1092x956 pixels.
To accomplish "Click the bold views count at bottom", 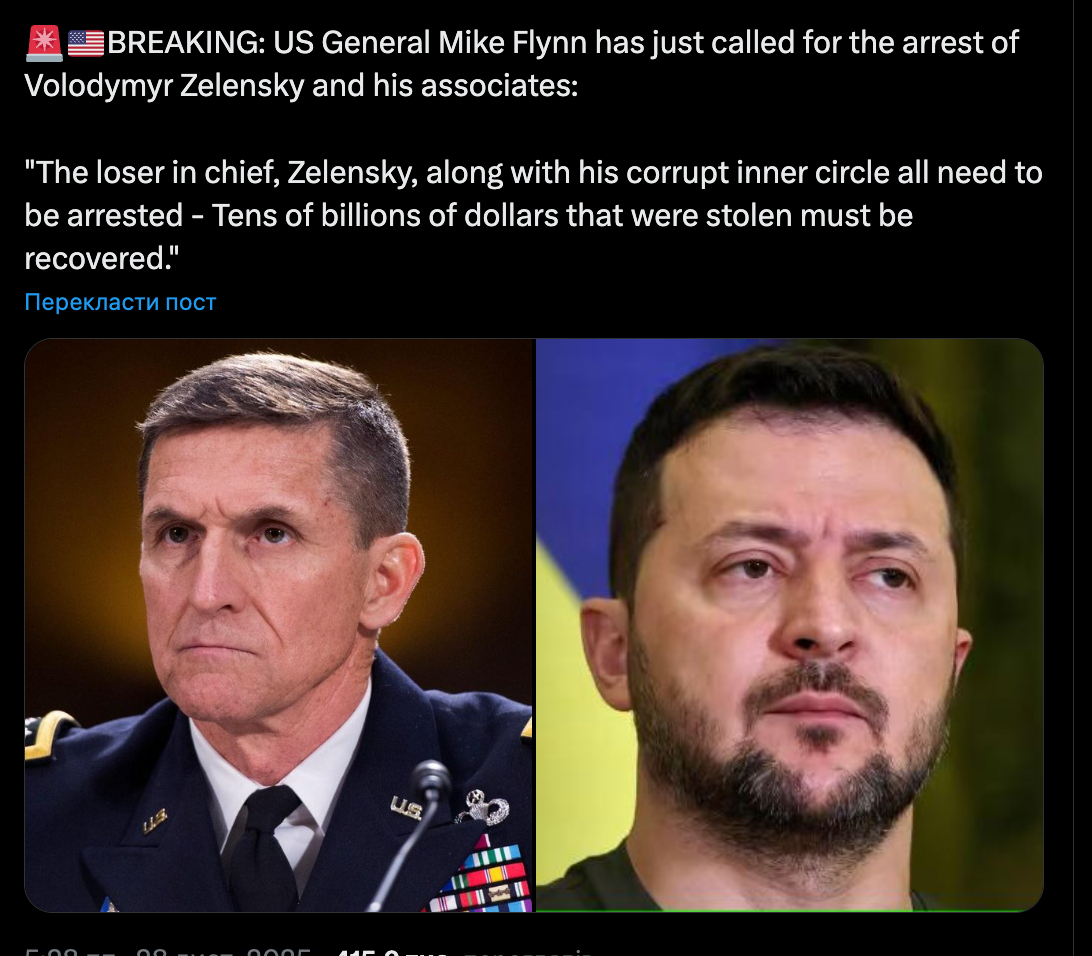I will (x=391, y=951).
